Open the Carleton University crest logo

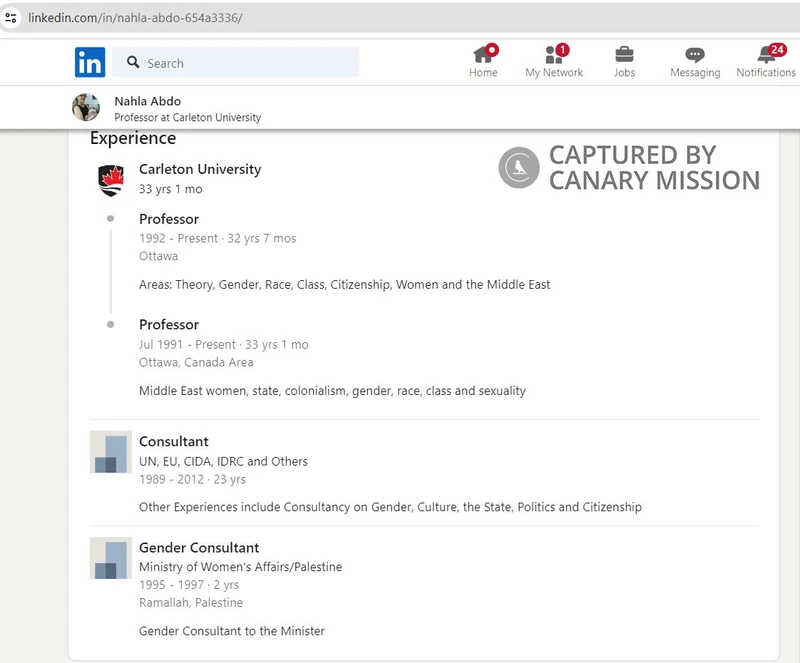[111, 176]
